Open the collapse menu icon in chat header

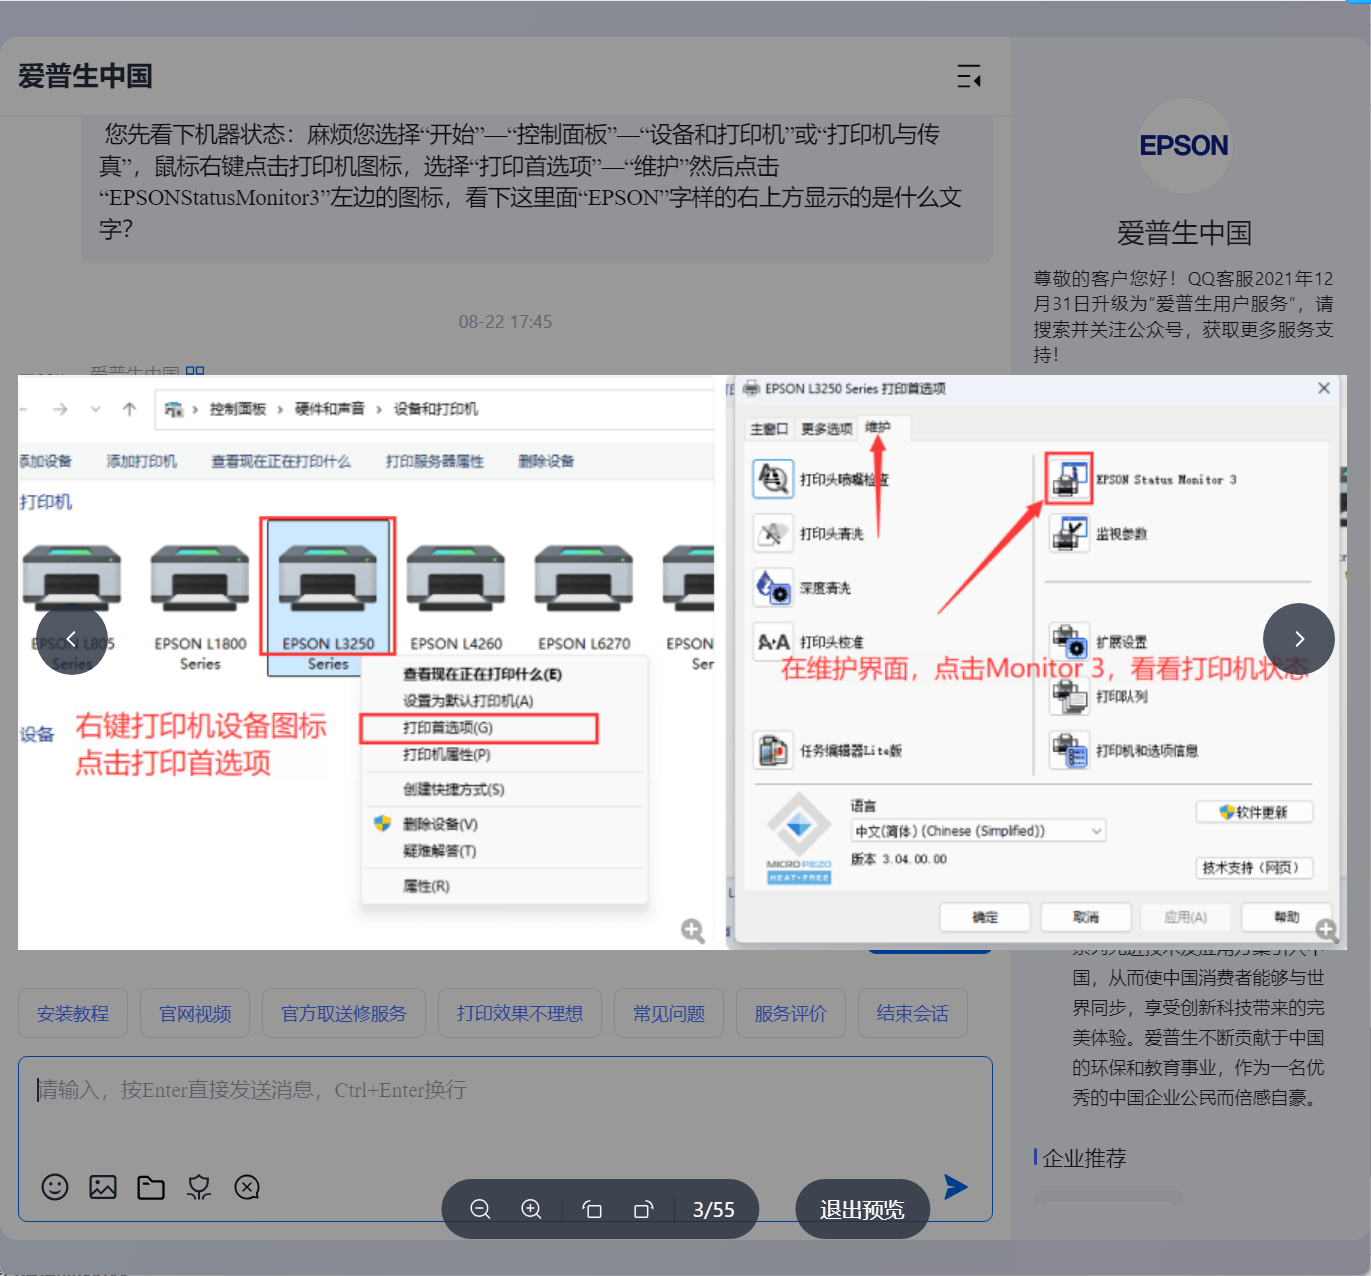969,76
